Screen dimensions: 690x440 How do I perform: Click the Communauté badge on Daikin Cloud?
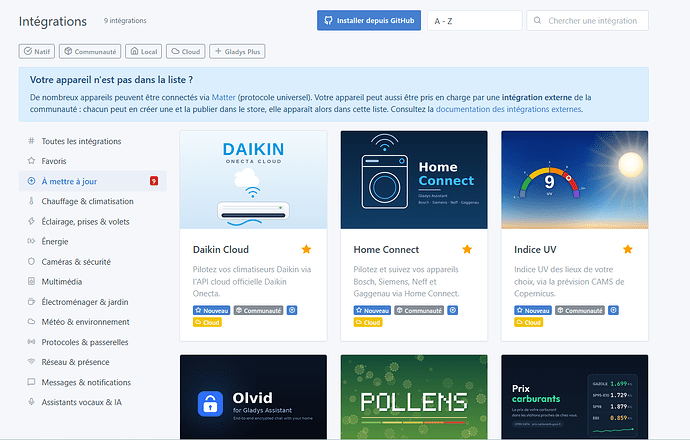pyautogui.click(x=258, y=310)
